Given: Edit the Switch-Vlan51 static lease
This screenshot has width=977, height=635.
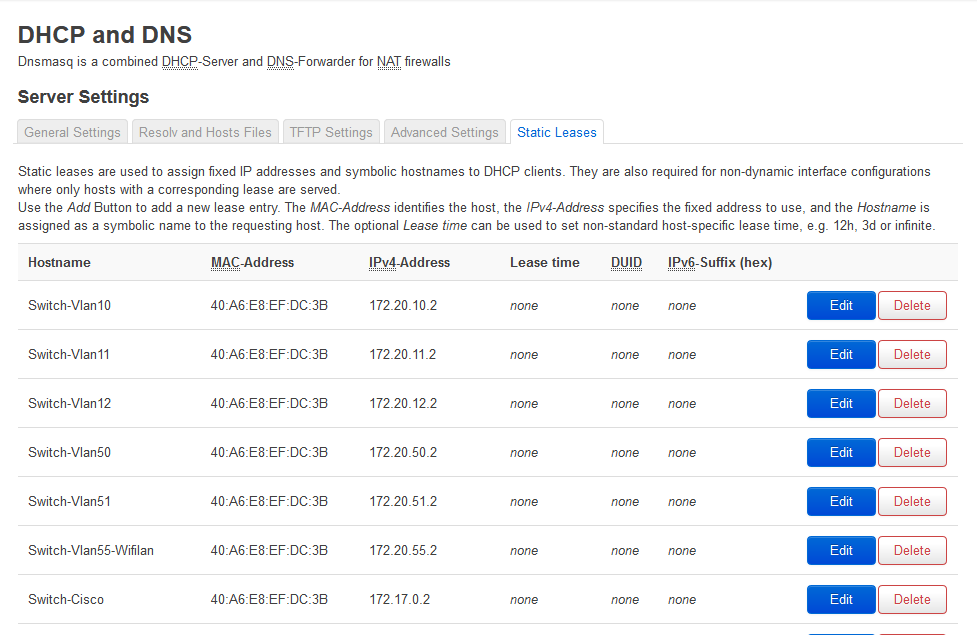Looking at the screenshot, I should pyautogui.click(x=840, y=501).
